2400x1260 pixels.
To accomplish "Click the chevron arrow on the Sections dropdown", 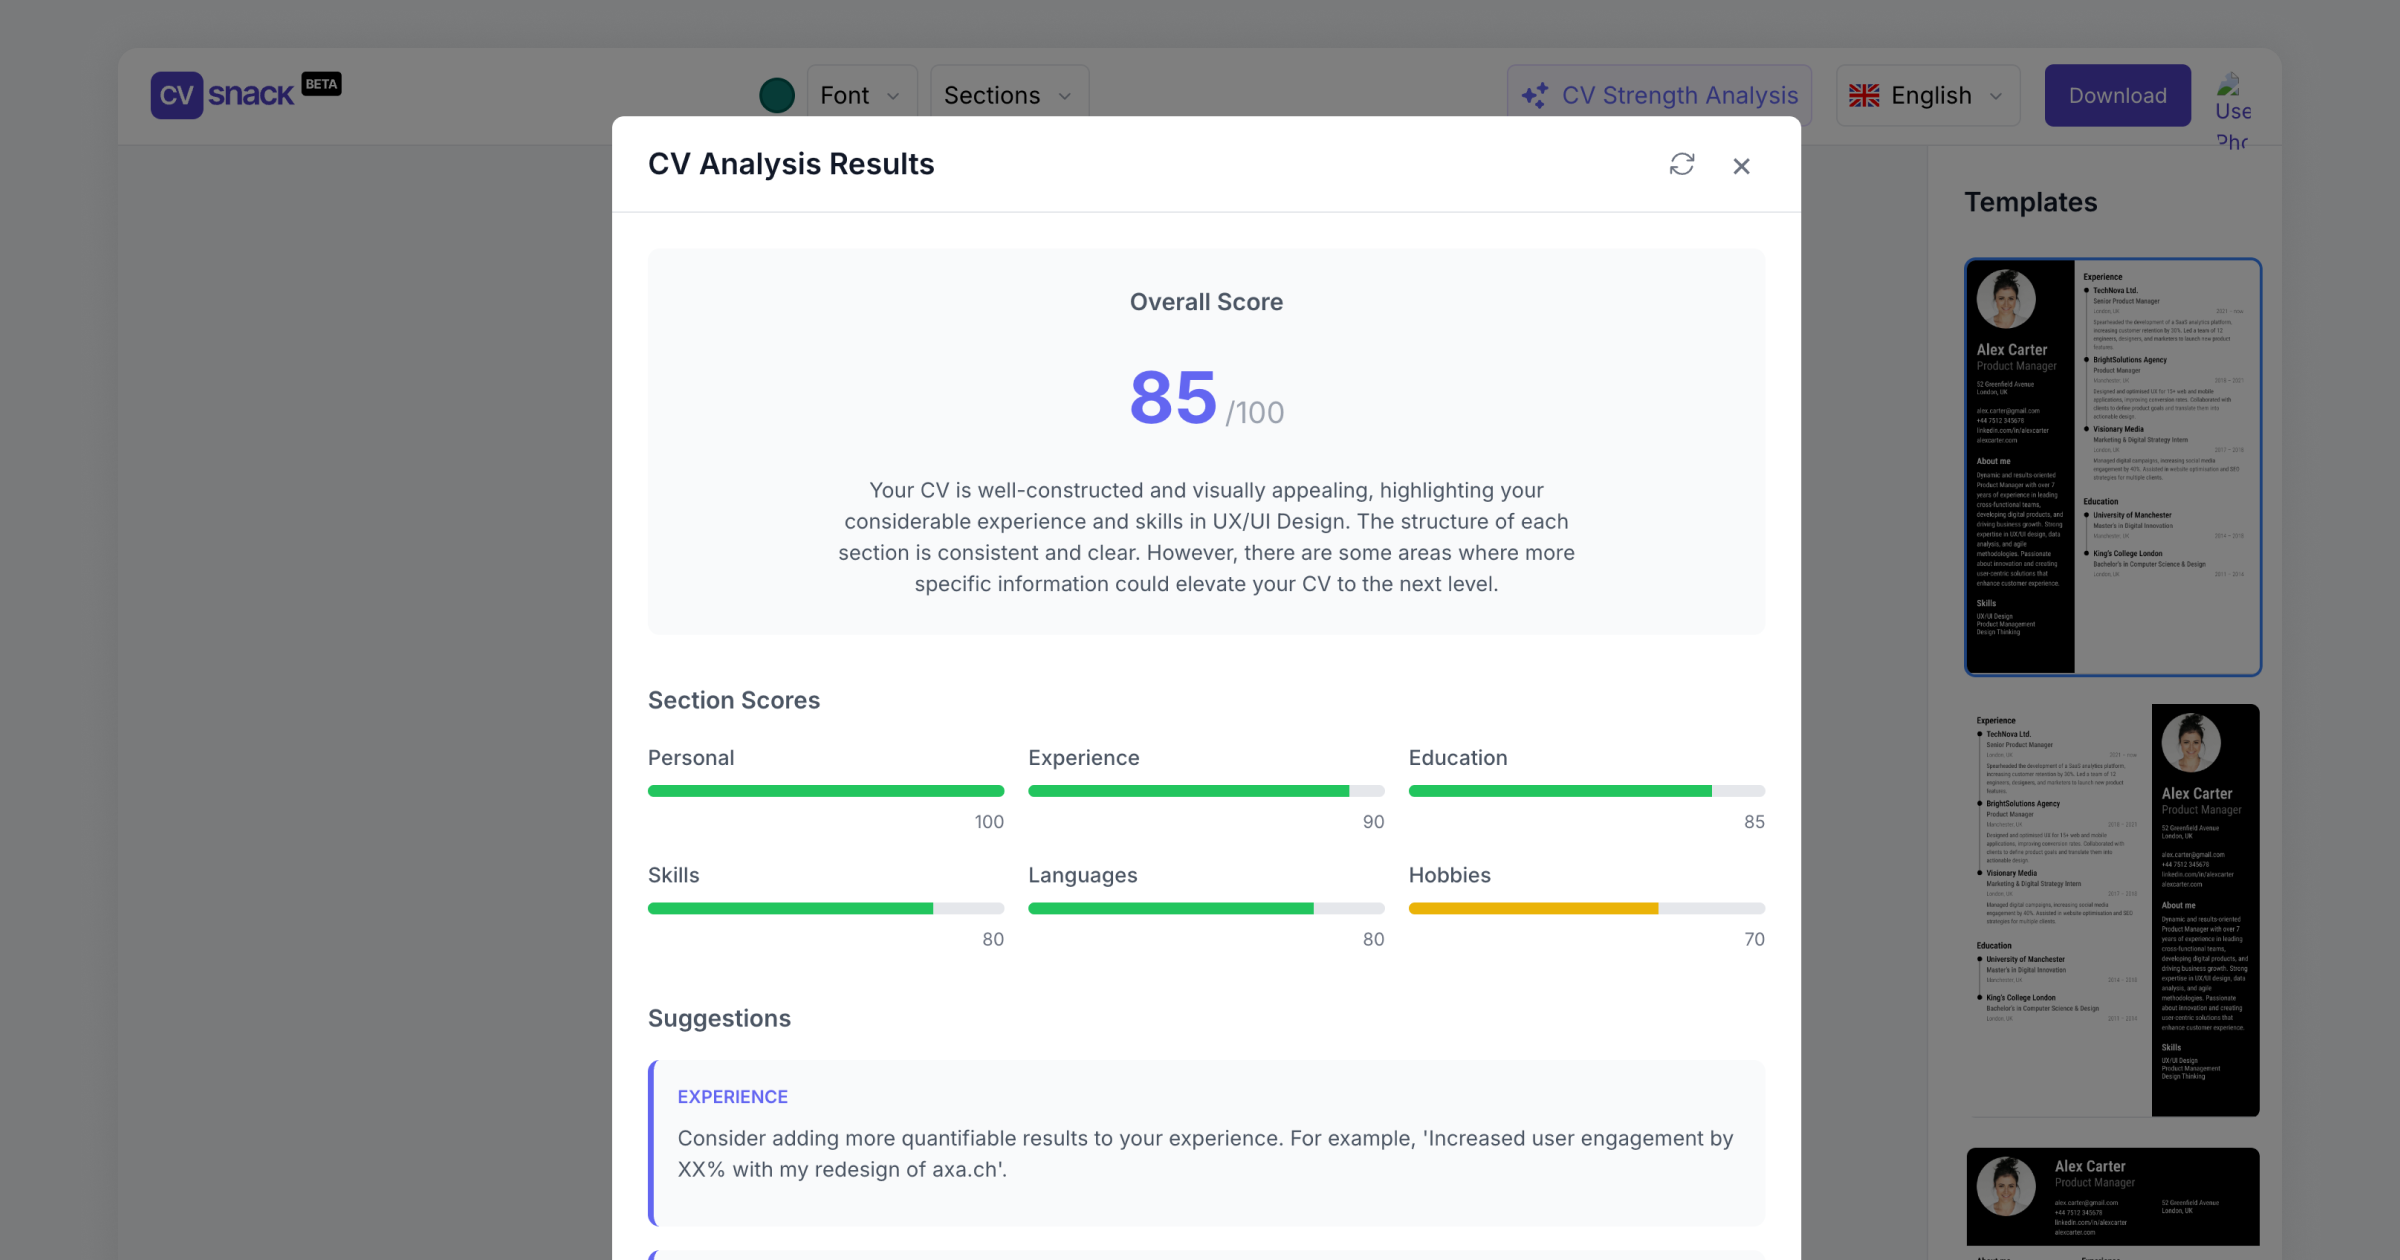I will (x=1064, y=96).
